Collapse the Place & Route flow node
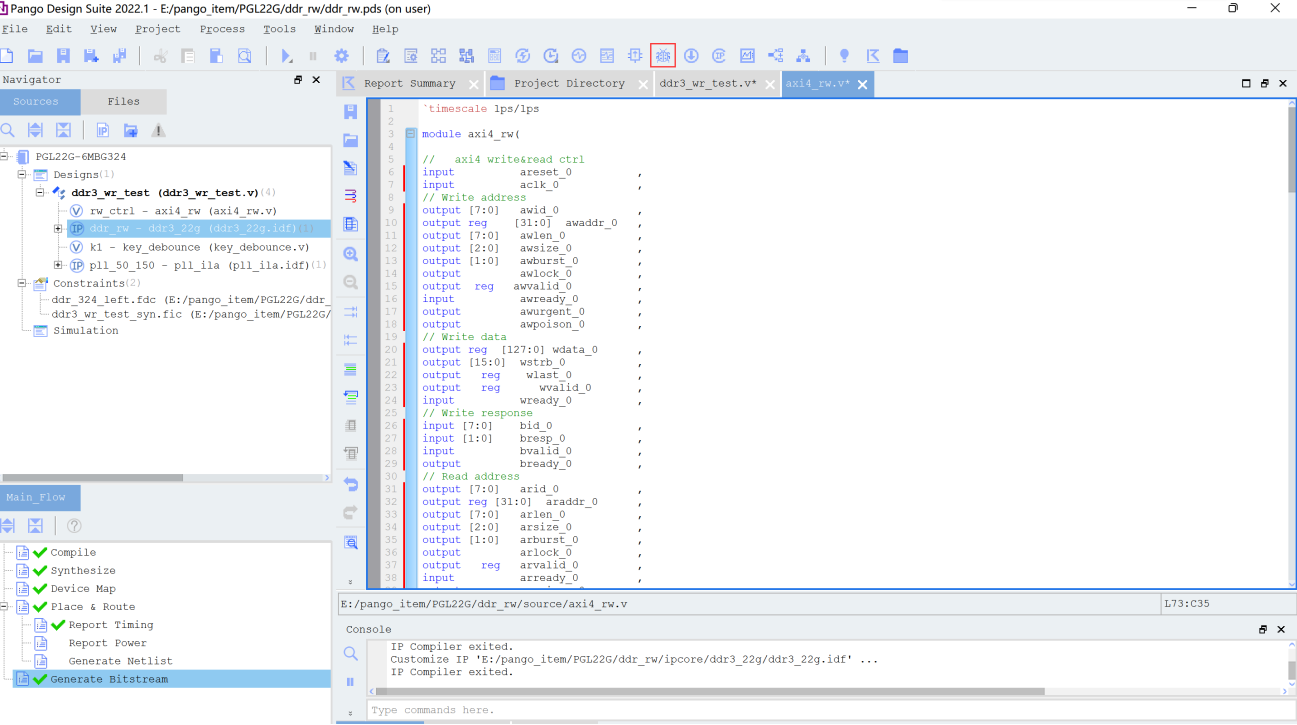 pos(5,606)
